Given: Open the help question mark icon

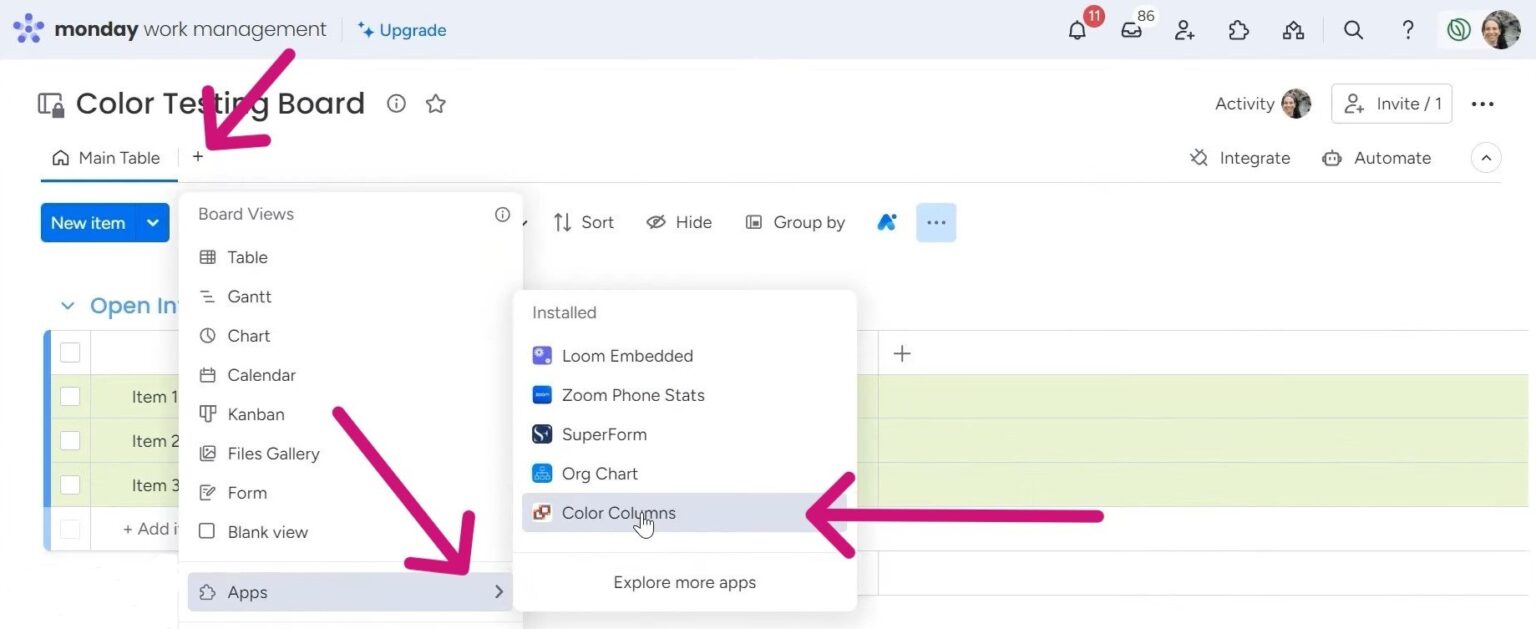Looking at the screenshot, I should click(1408, 30).
